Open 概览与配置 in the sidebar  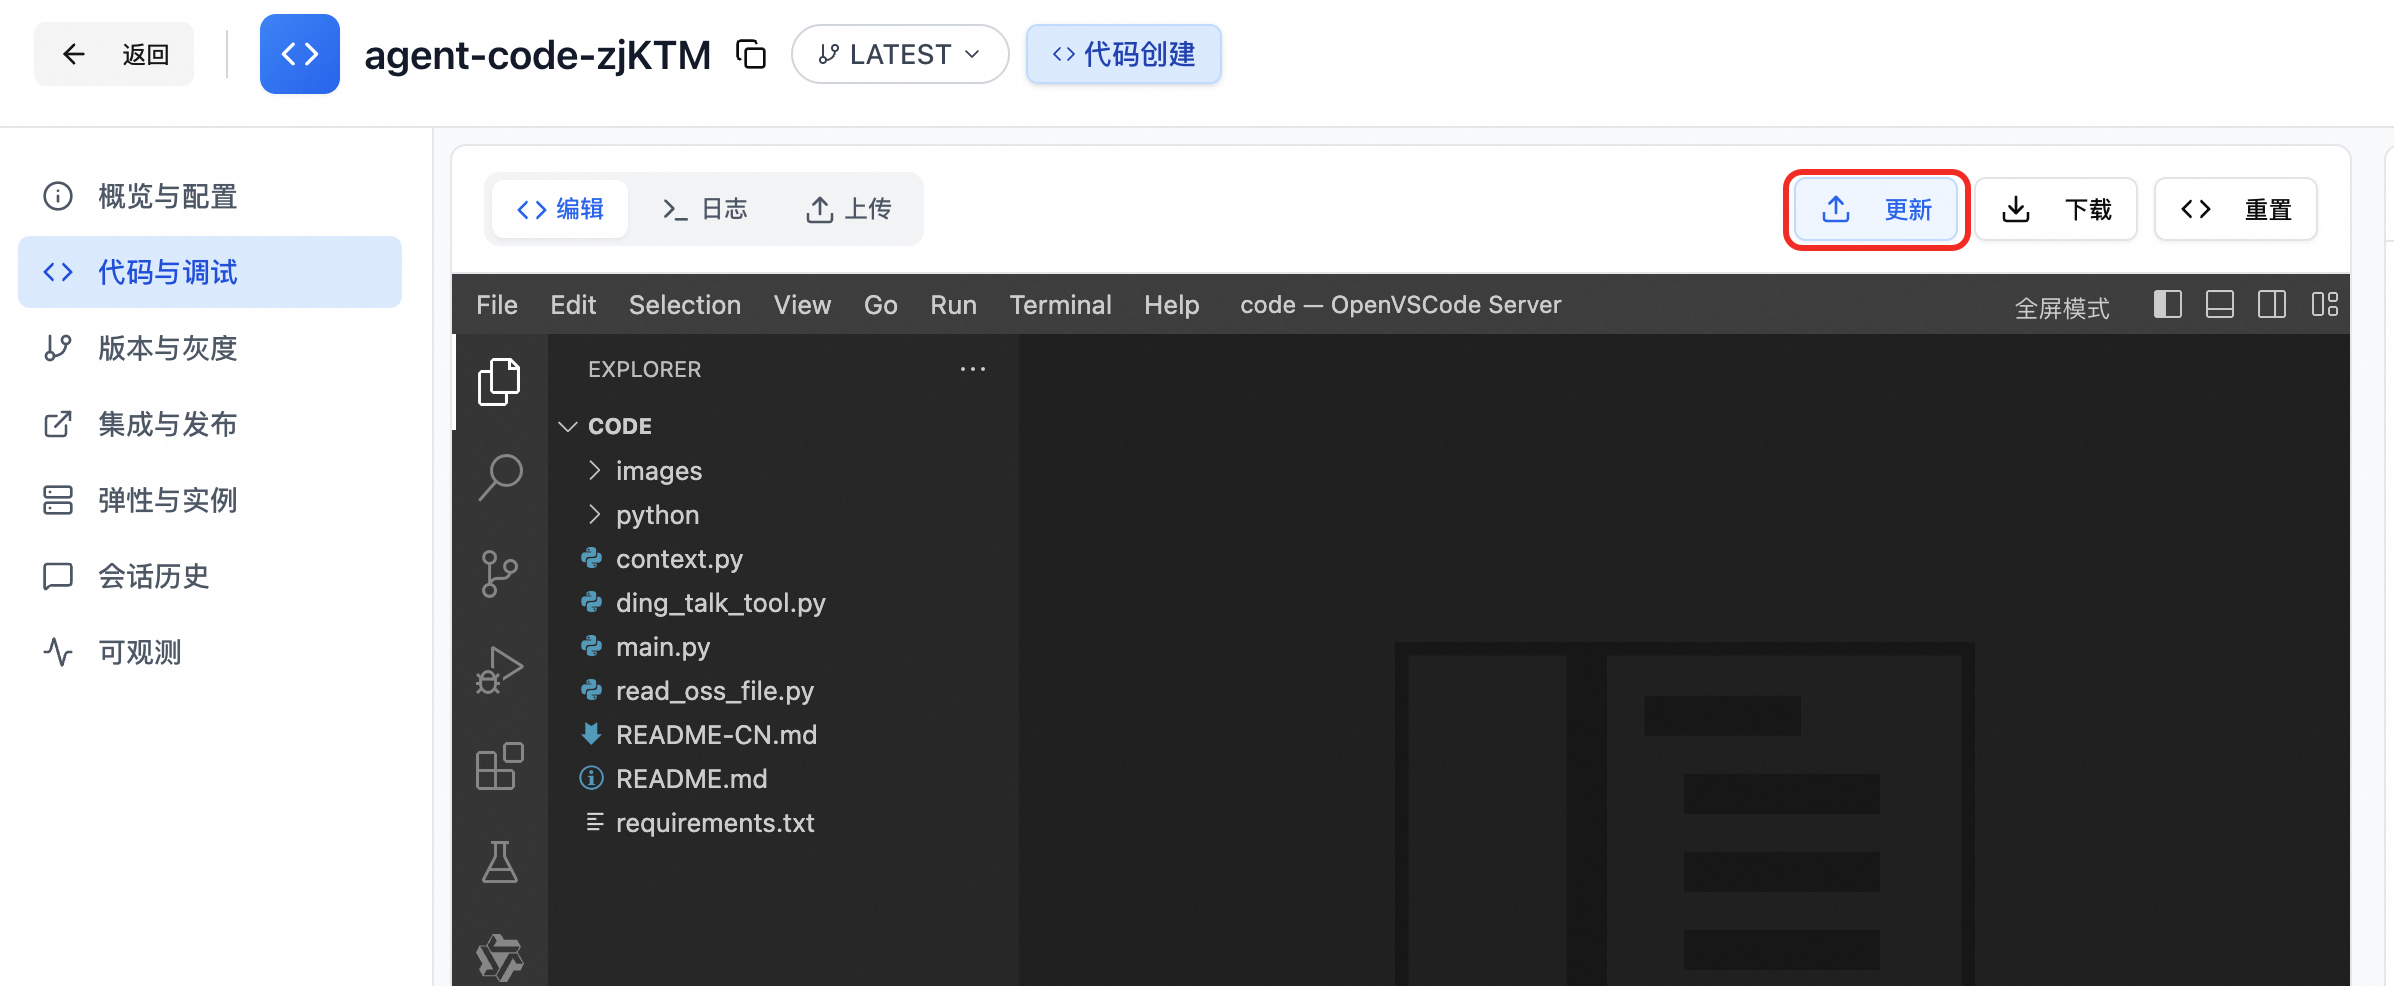(x=210, y=196)
